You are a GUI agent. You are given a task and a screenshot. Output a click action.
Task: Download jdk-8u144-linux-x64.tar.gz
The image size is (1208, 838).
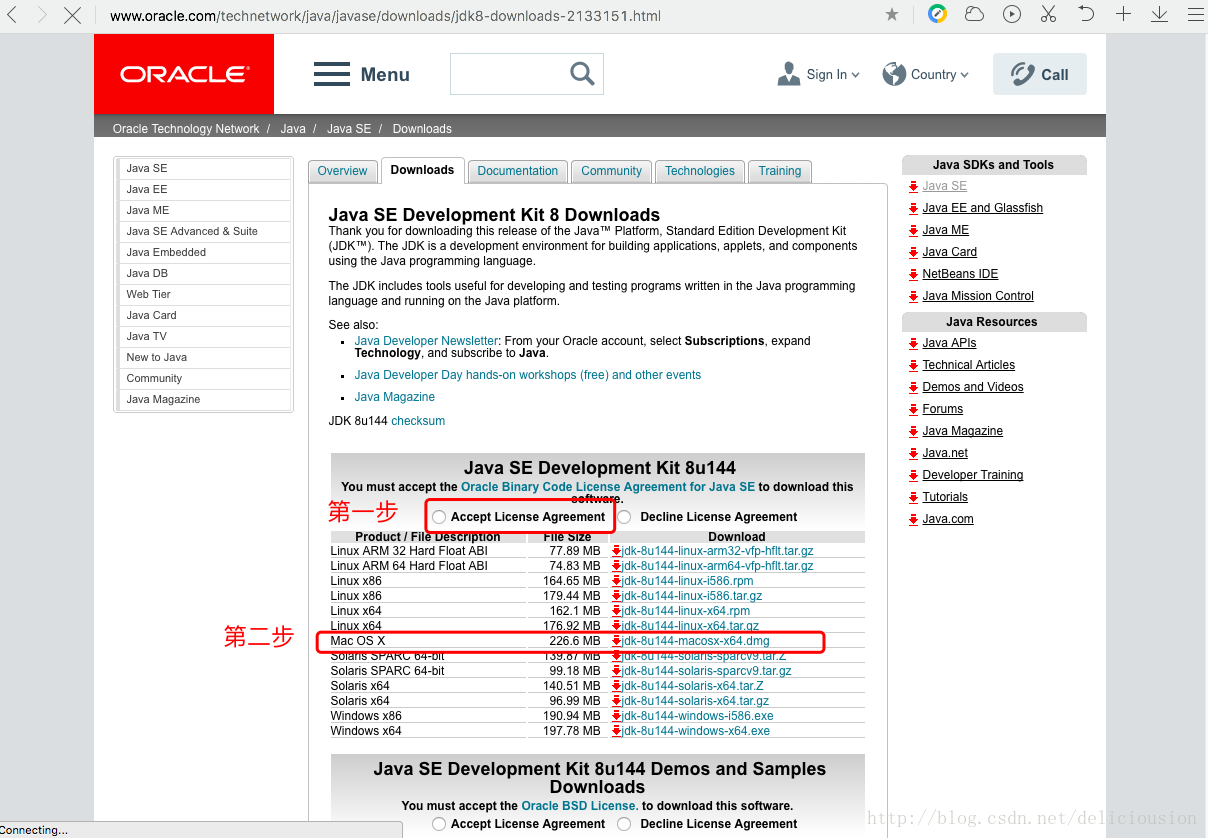tap(690, 626)
